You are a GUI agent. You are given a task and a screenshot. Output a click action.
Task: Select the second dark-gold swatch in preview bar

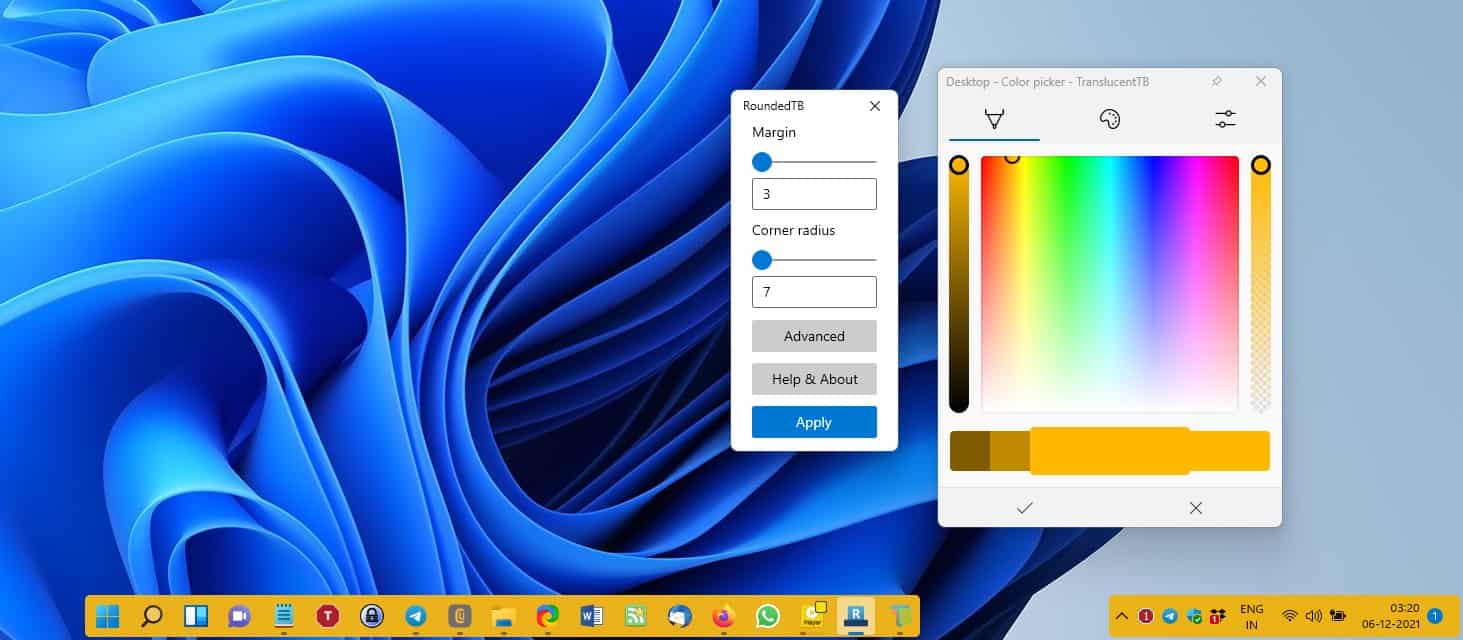click(x=1009, y=451)
